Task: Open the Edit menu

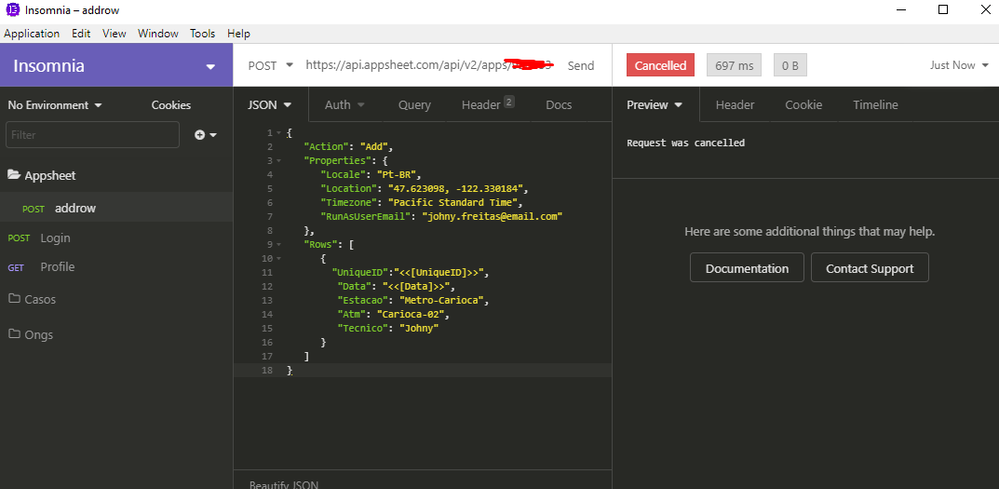Action: (81, 34)
